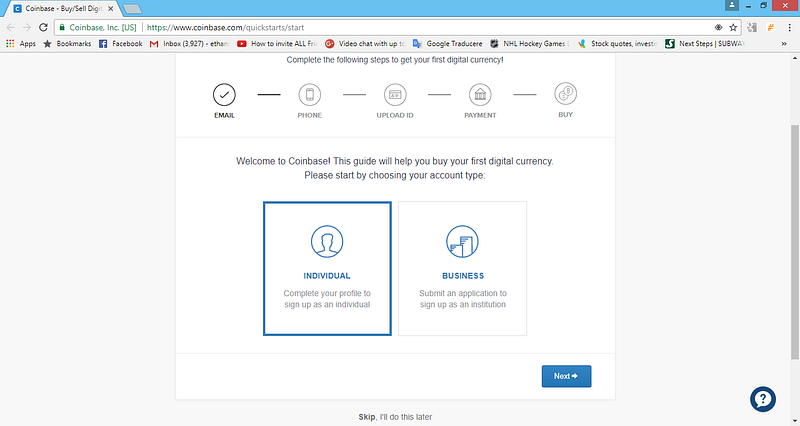The image size is (800, 426).
Task: Click the Buy coins step icon
Action: coord(565,94)
